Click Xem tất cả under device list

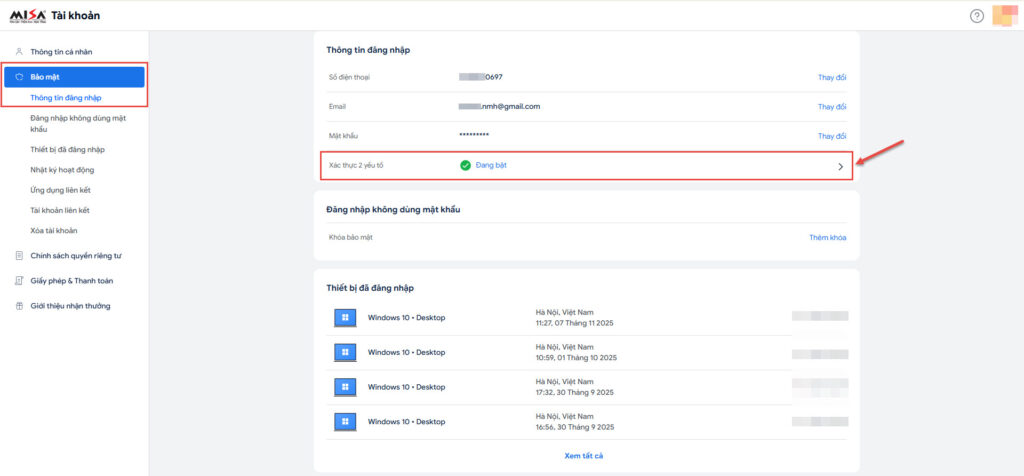pos(584,456)
